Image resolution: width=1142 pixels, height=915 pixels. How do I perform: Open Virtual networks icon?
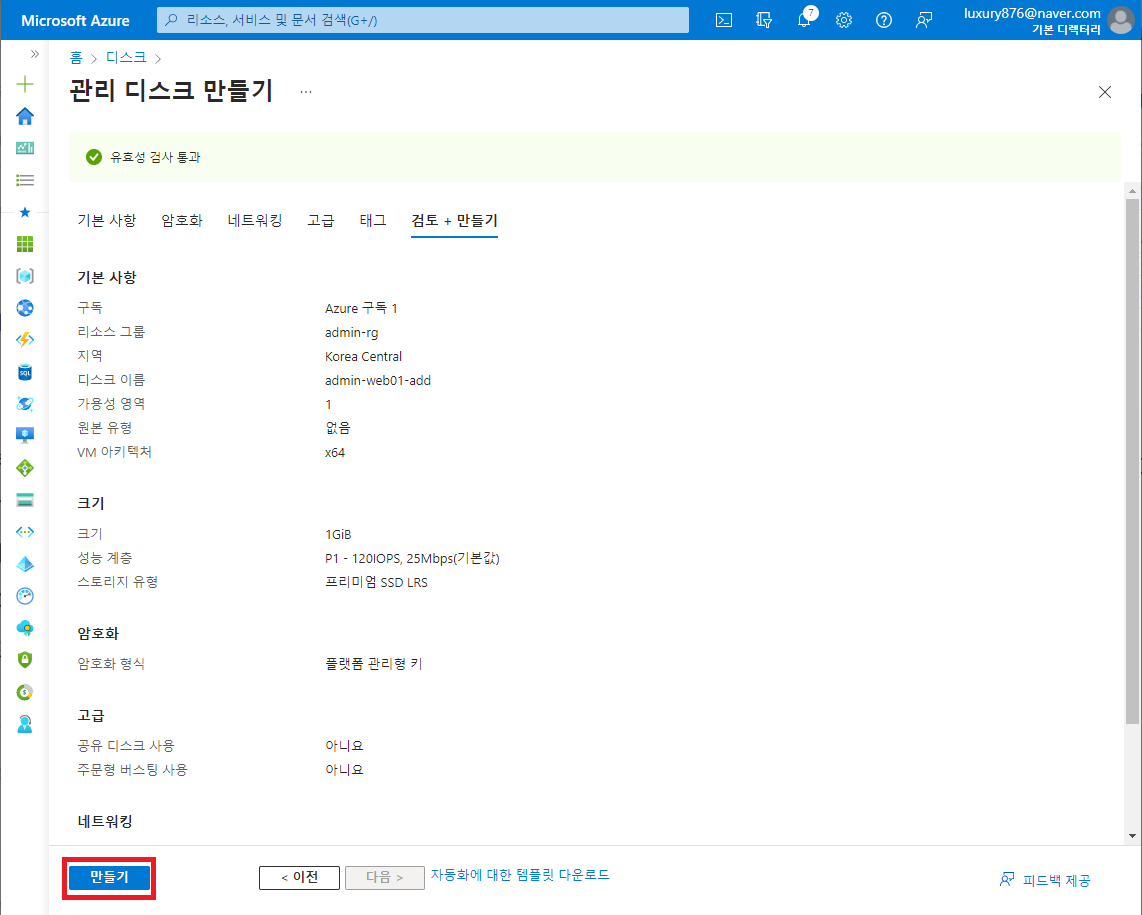[25, 532]
